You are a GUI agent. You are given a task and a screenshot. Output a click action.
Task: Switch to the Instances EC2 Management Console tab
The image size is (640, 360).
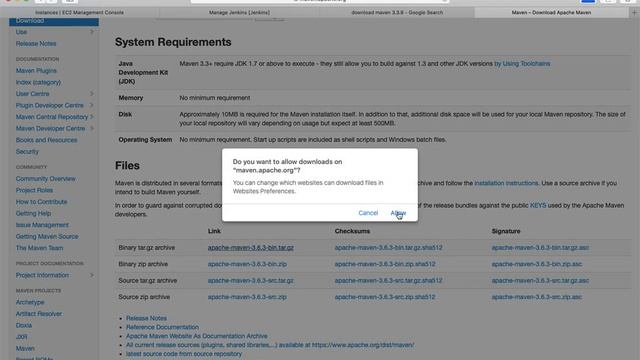(x=79, y=12)
